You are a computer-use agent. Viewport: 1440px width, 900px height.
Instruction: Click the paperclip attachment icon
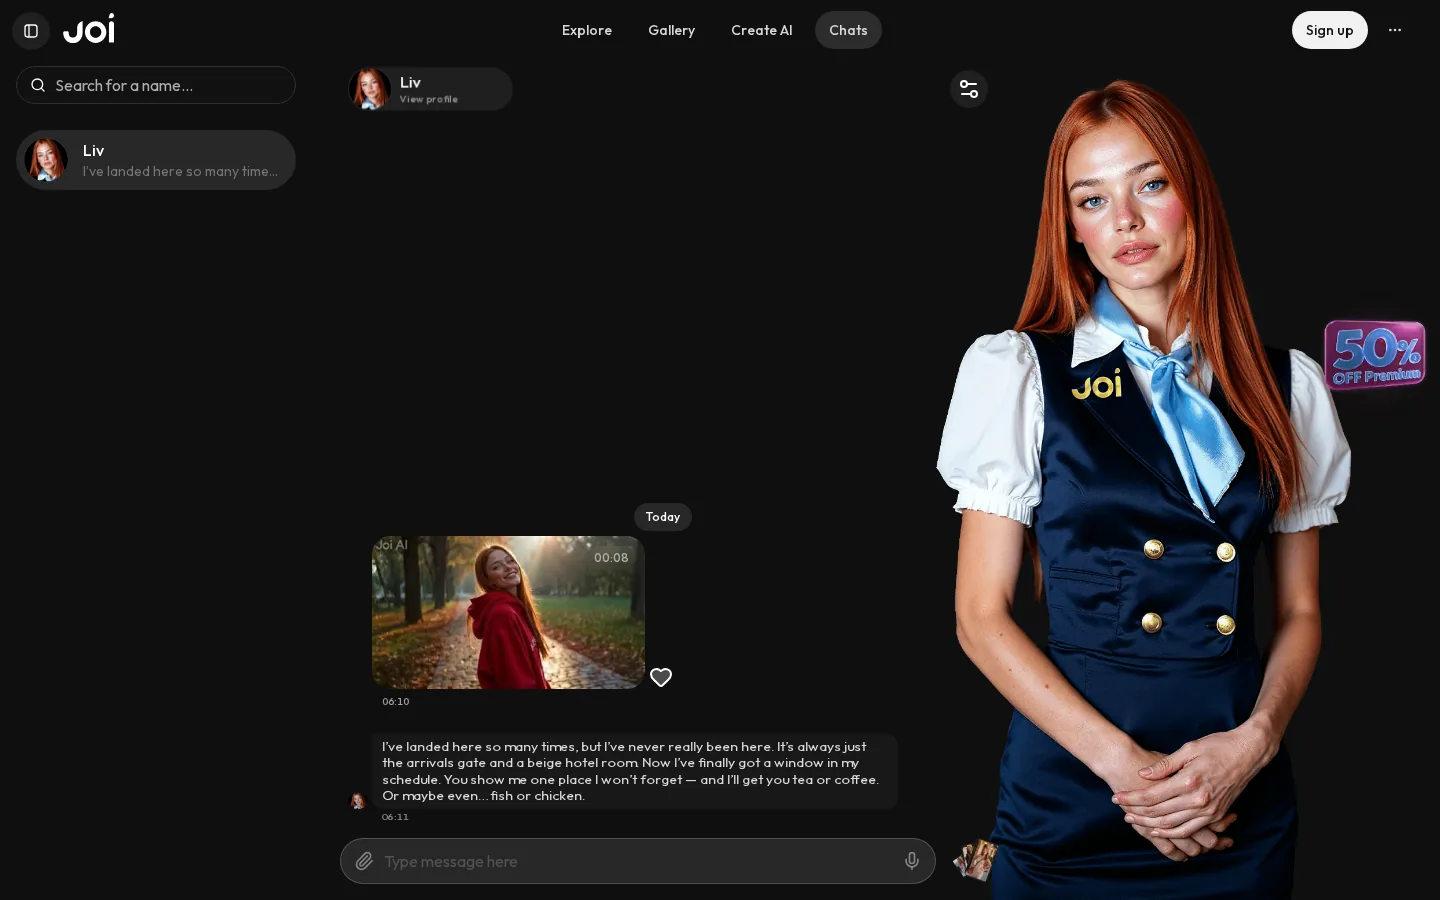tap(364, 861)
